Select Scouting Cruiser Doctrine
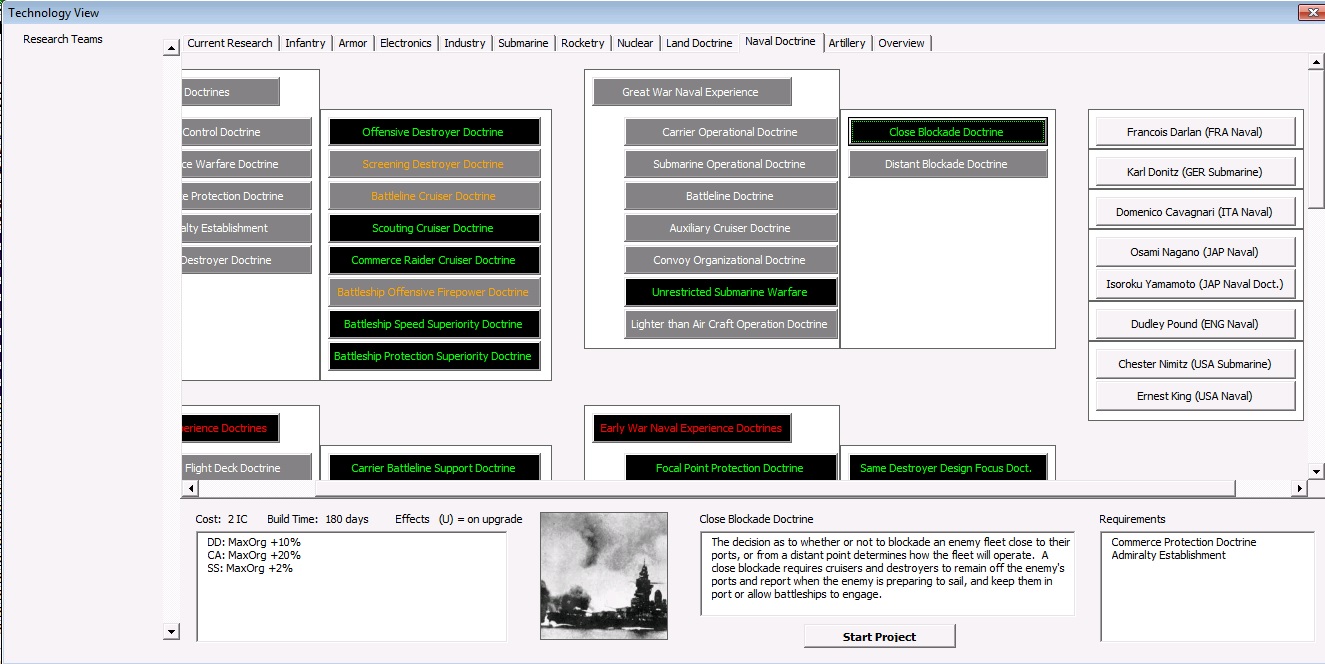The image size is (1325, 664). point(434,228)
